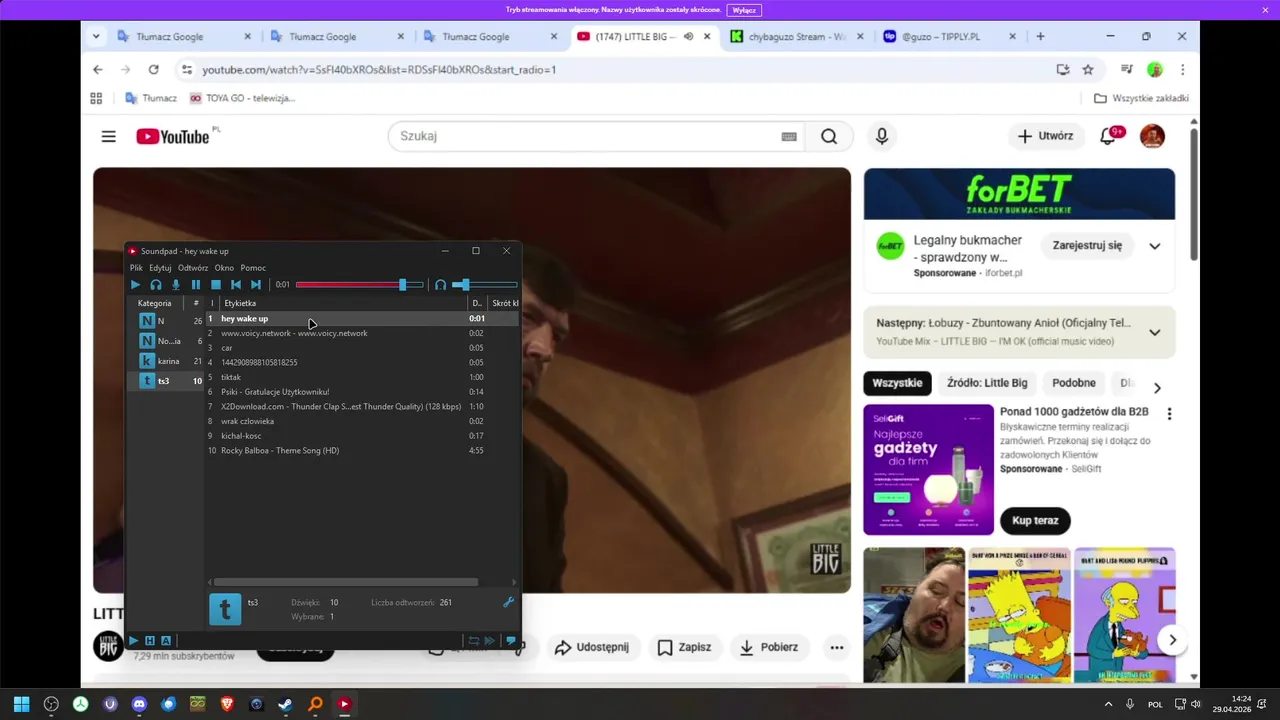Select 'Rocky Balboa - Theme Song (HD)' sound
Screen dimensions: 1280x720
coord(362,451)
